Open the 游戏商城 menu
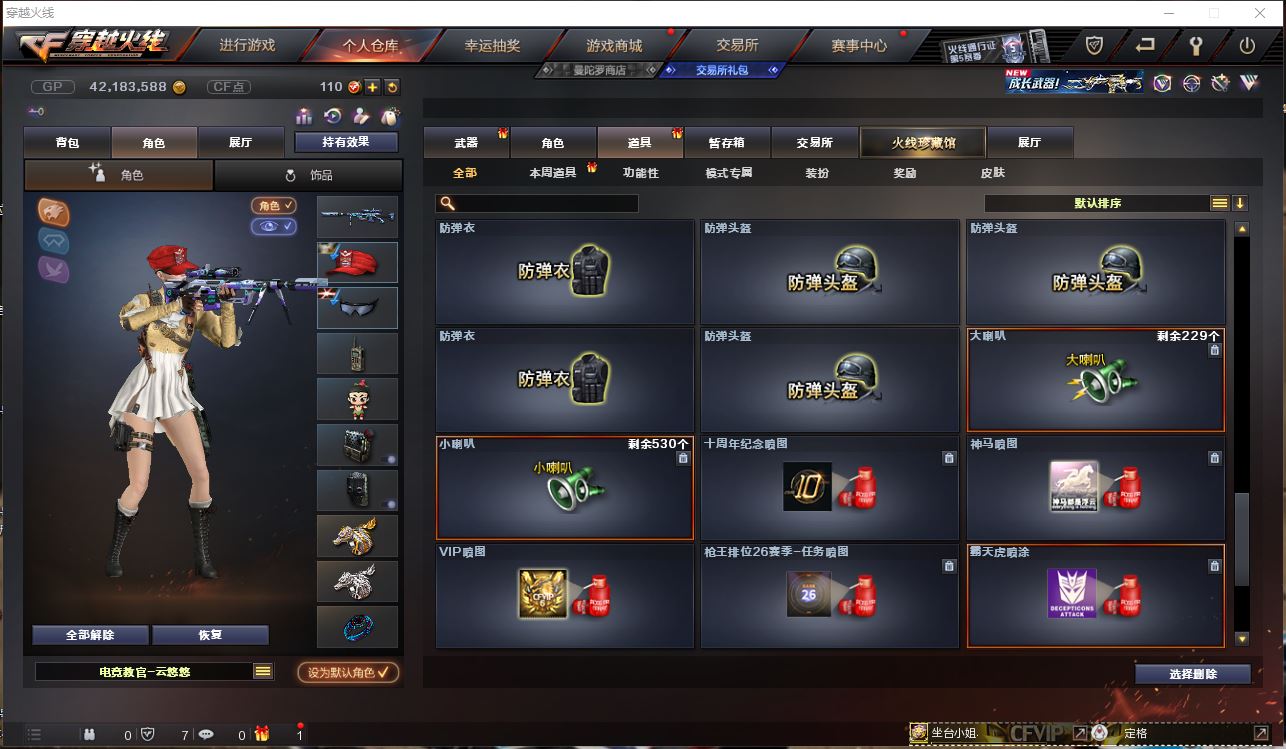 (x=614, y=45)
